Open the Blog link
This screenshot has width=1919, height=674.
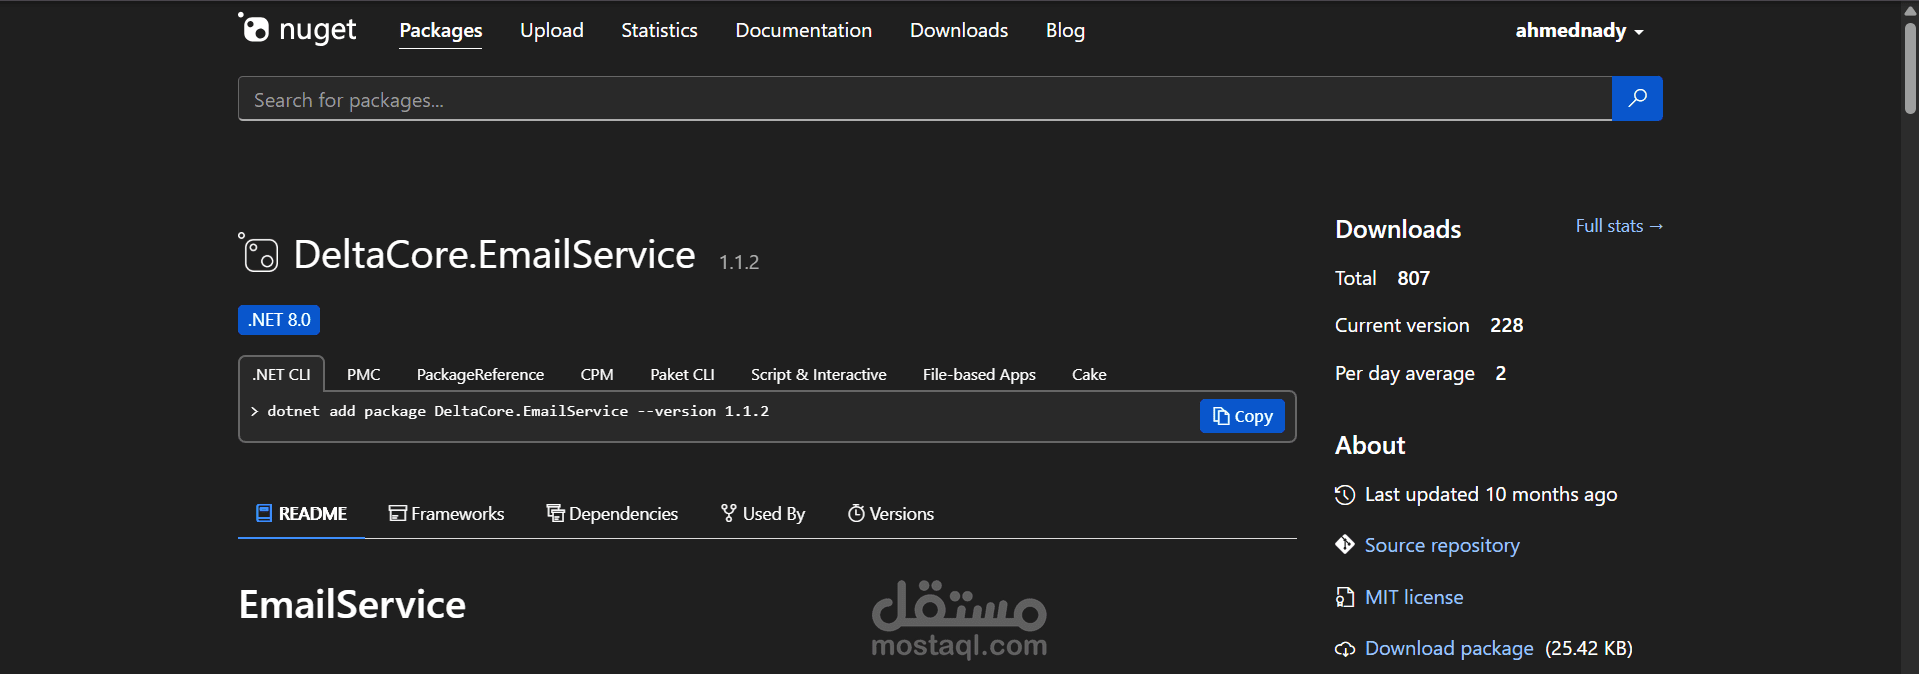pyautogui.click(x=1065, y=30)
